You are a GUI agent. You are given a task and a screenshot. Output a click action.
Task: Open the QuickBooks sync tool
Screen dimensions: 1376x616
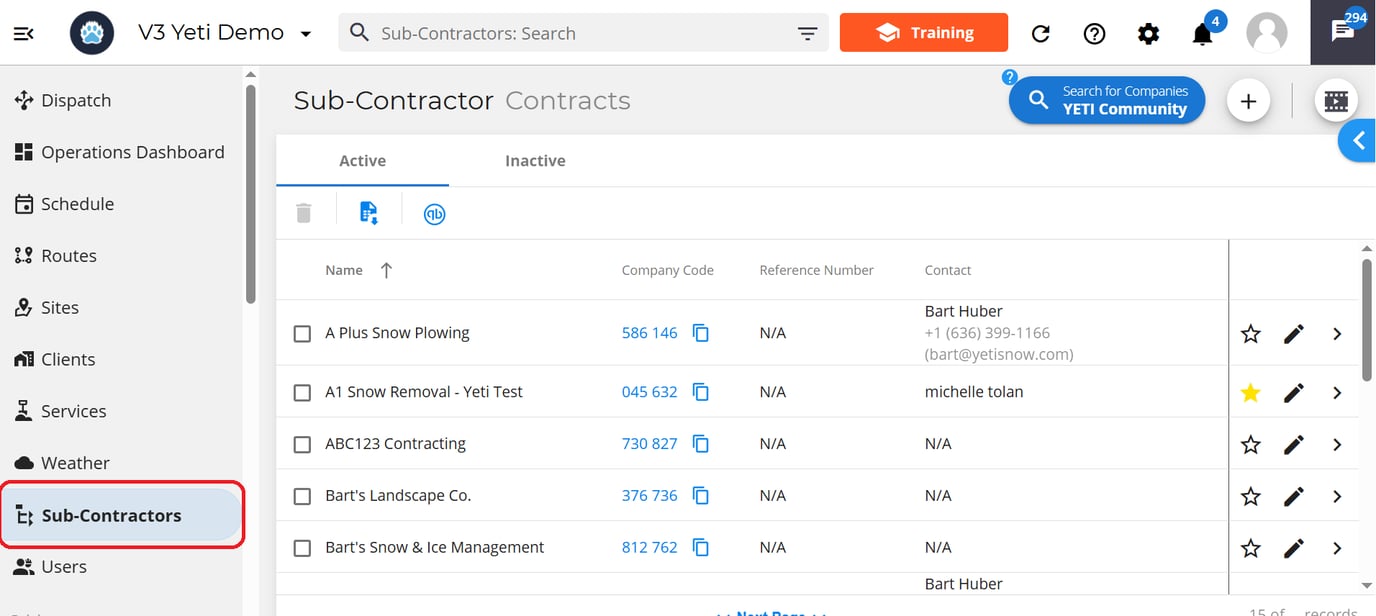(x=434, y=213)
